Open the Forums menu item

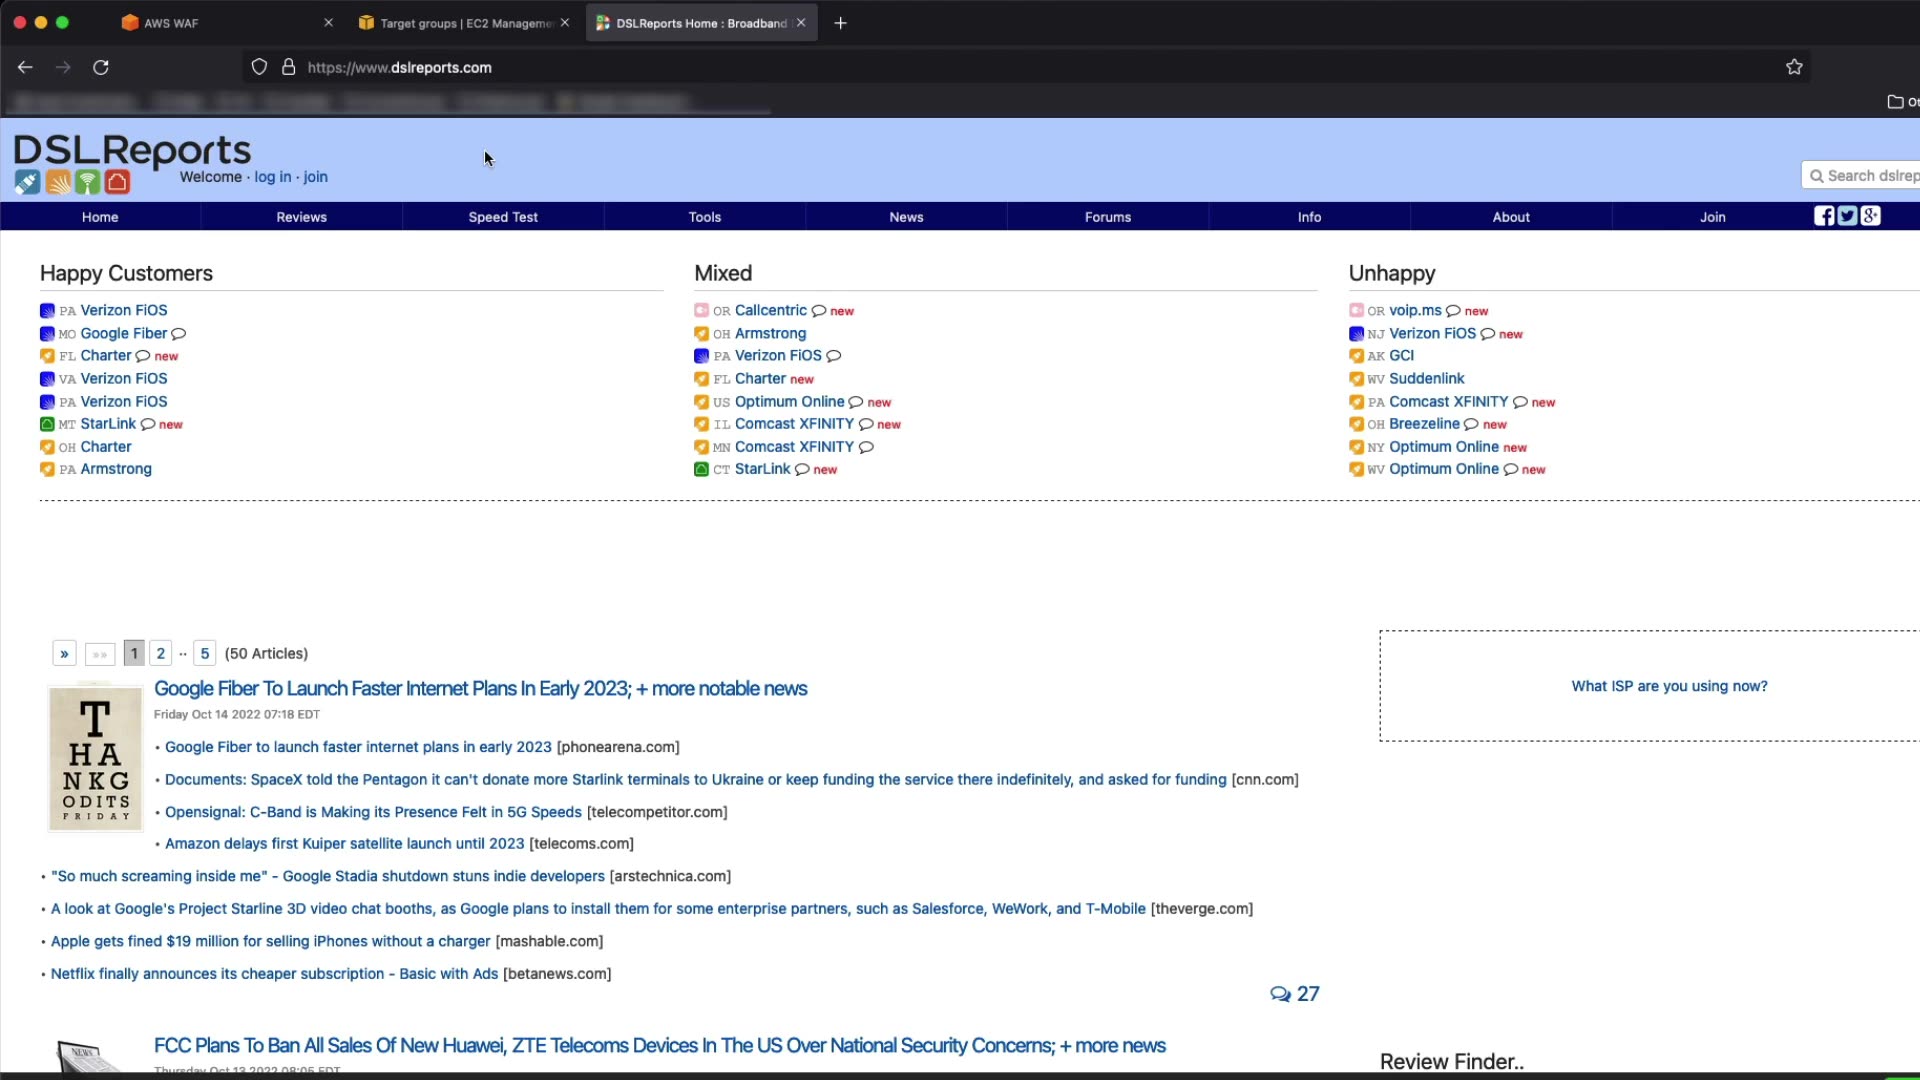(1107, 217)
